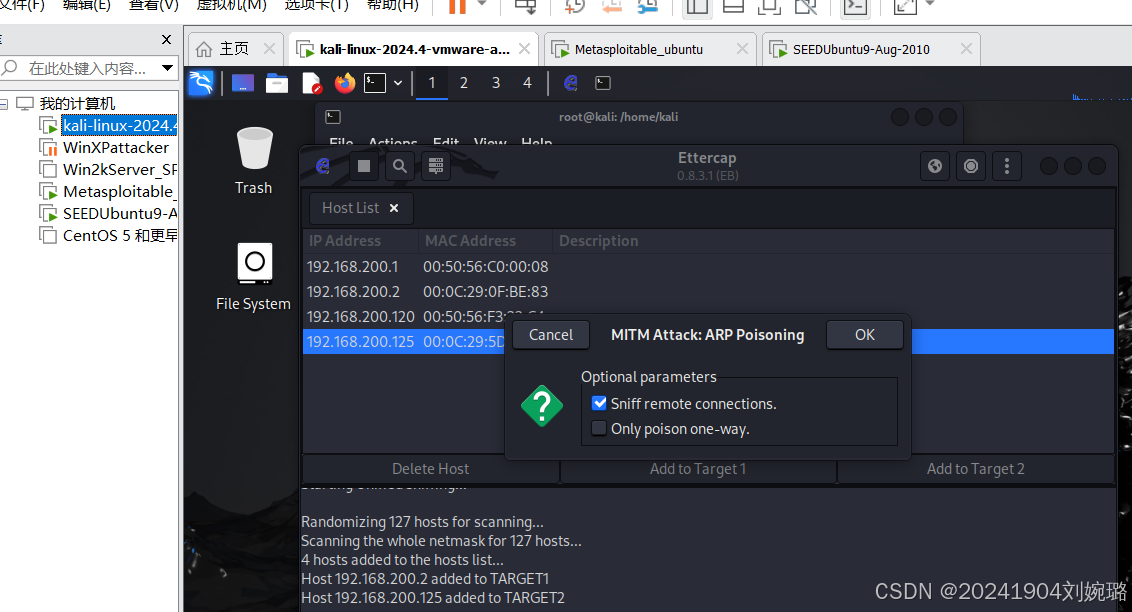Close the SEEDUbuntu9-Aug-2010 VM tab
This screenshot has width=1132, height=612.
pyautogui.click(x=966, y=48)
